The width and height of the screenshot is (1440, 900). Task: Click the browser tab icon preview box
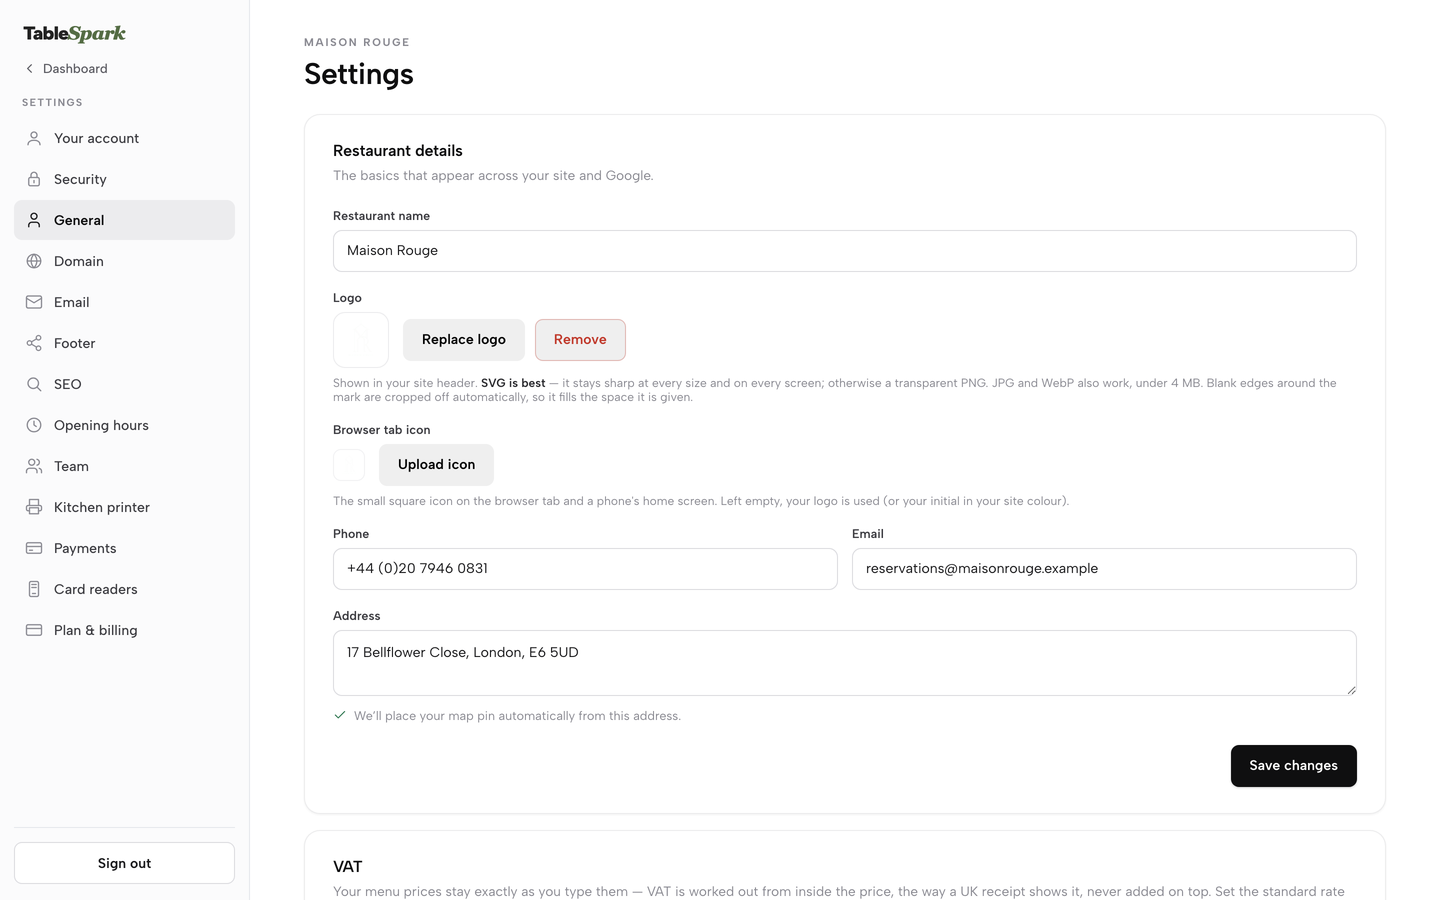coord(349,465)
